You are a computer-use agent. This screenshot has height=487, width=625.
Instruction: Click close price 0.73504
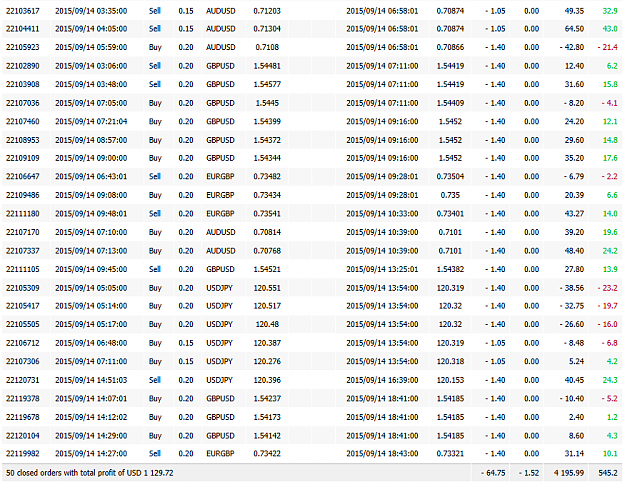[450, 177]
